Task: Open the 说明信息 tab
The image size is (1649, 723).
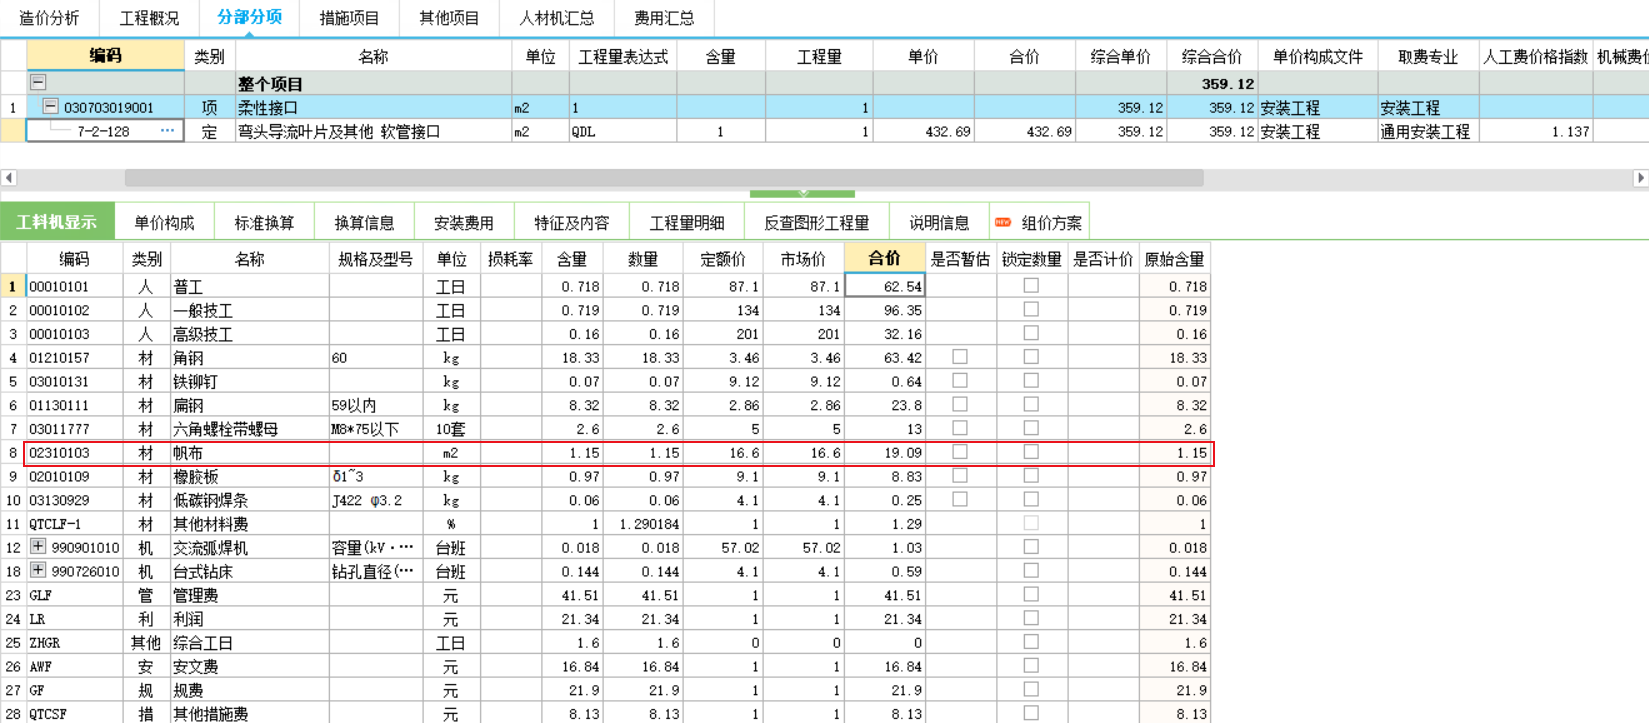Action: pyautogui.click(x=939, y=223)
